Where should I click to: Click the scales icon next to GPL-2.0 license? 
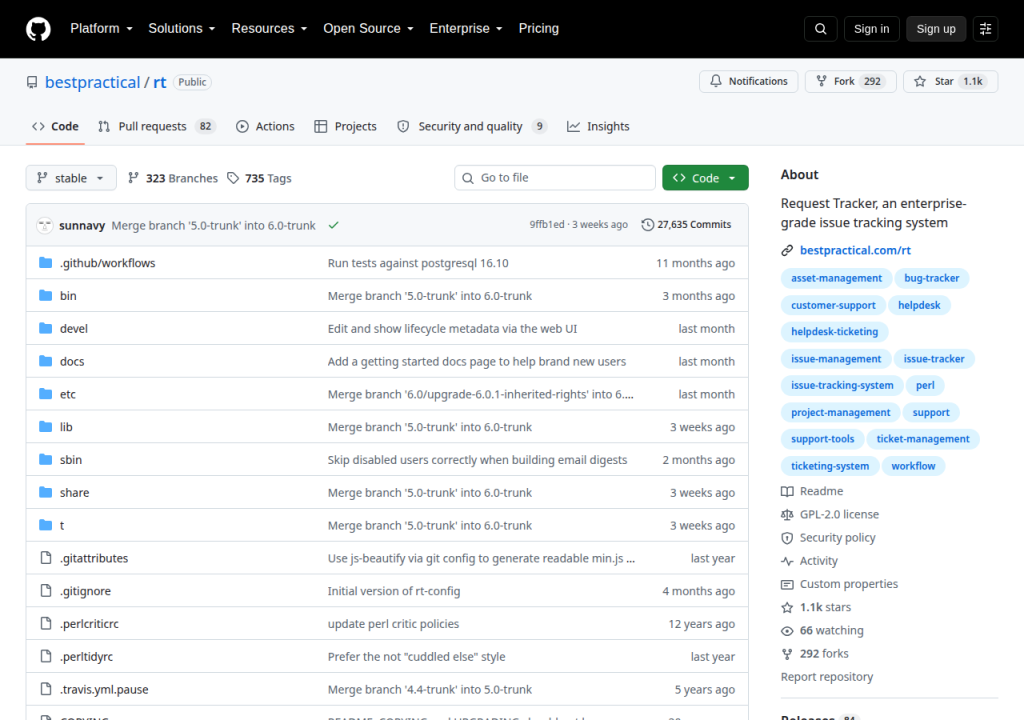click(787, 515)
